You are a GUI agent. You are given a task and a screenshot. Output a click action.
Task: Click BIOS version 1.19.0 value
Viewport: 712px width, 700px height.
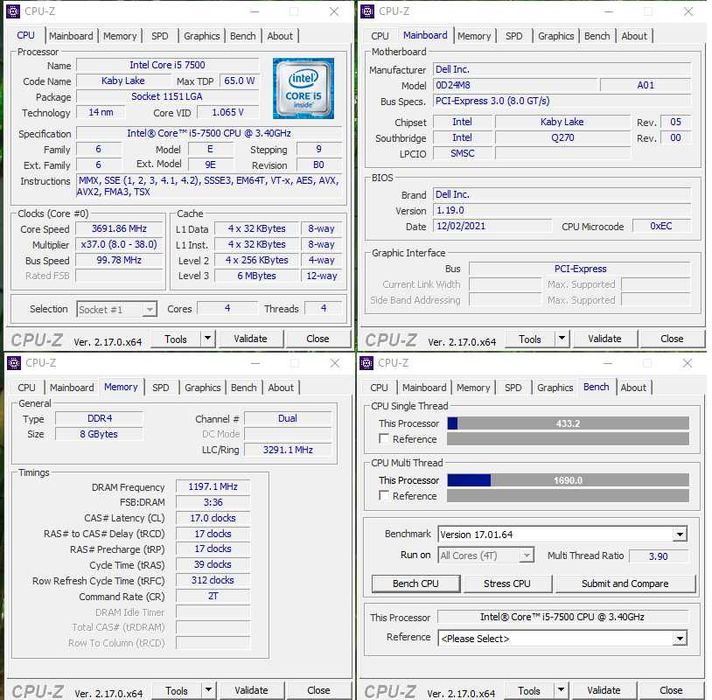562,211
